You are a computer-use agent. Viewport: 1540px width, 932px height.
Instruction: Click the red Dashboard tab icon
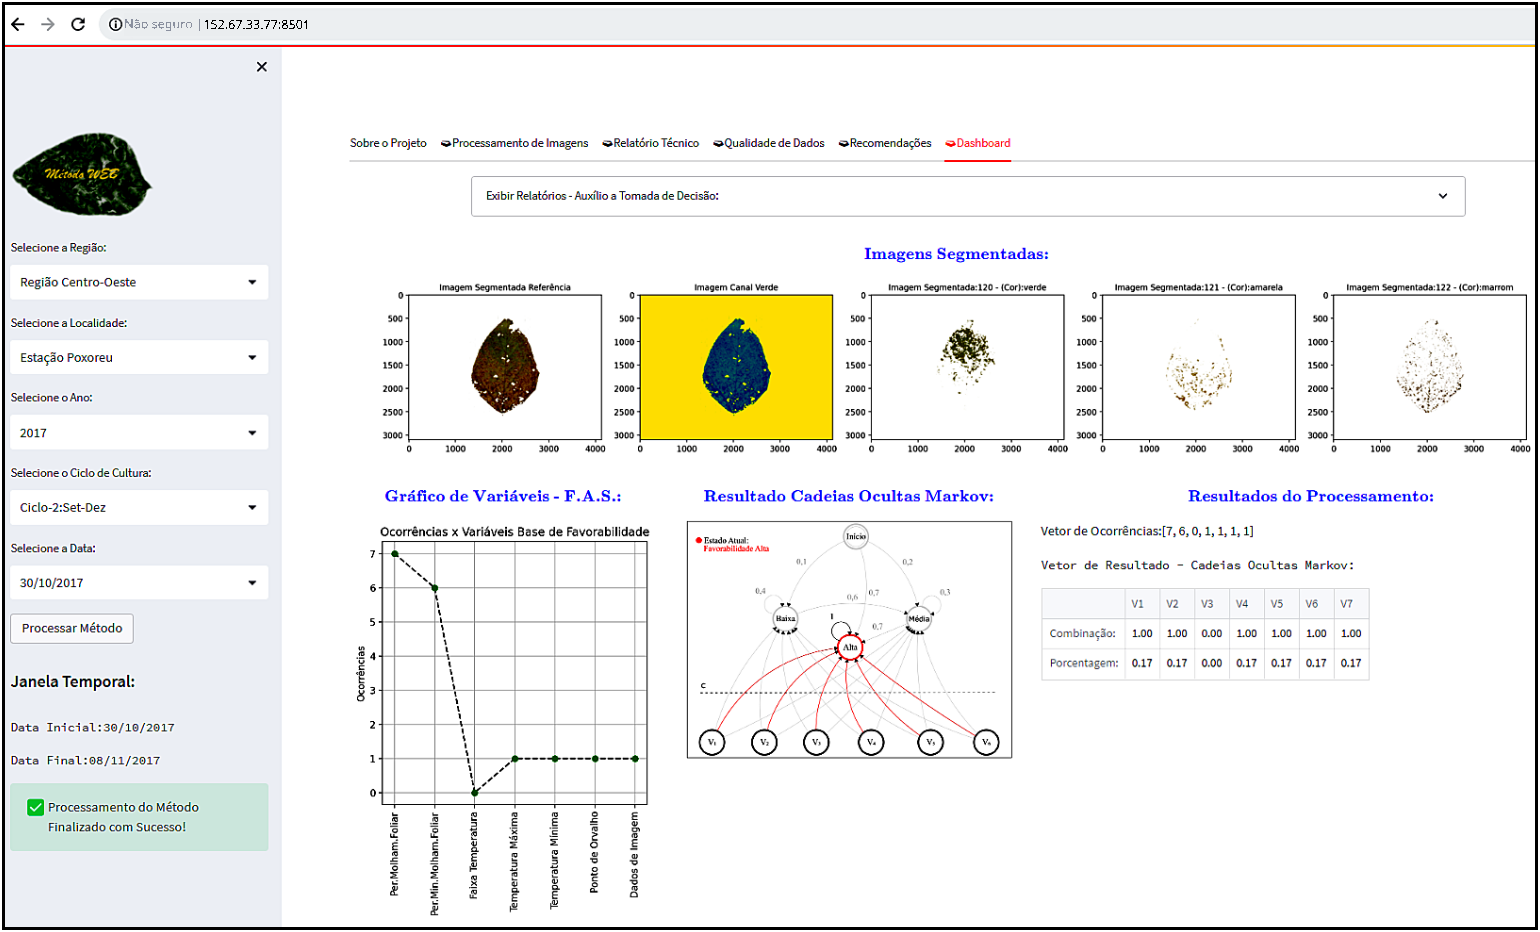949,143
